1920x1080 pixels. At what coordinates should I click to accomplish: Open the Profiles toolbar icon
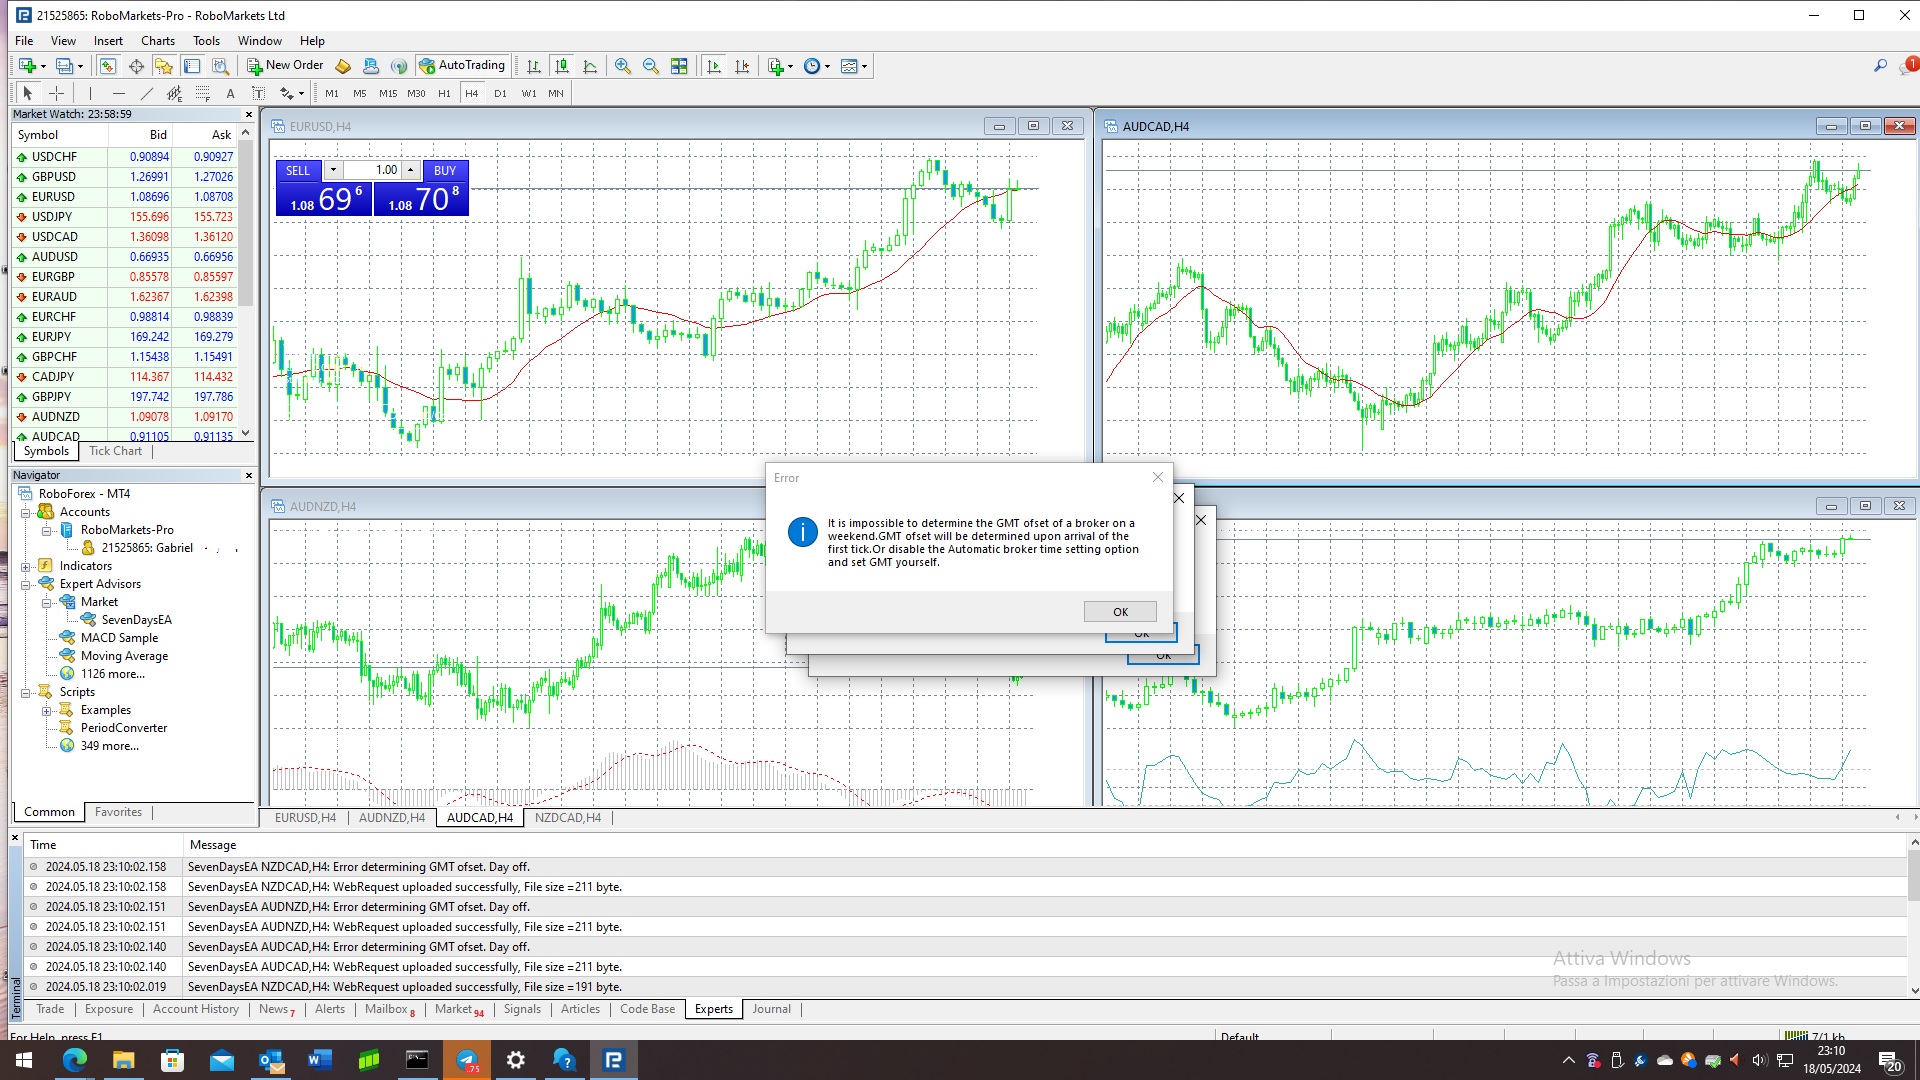(64, 66)
